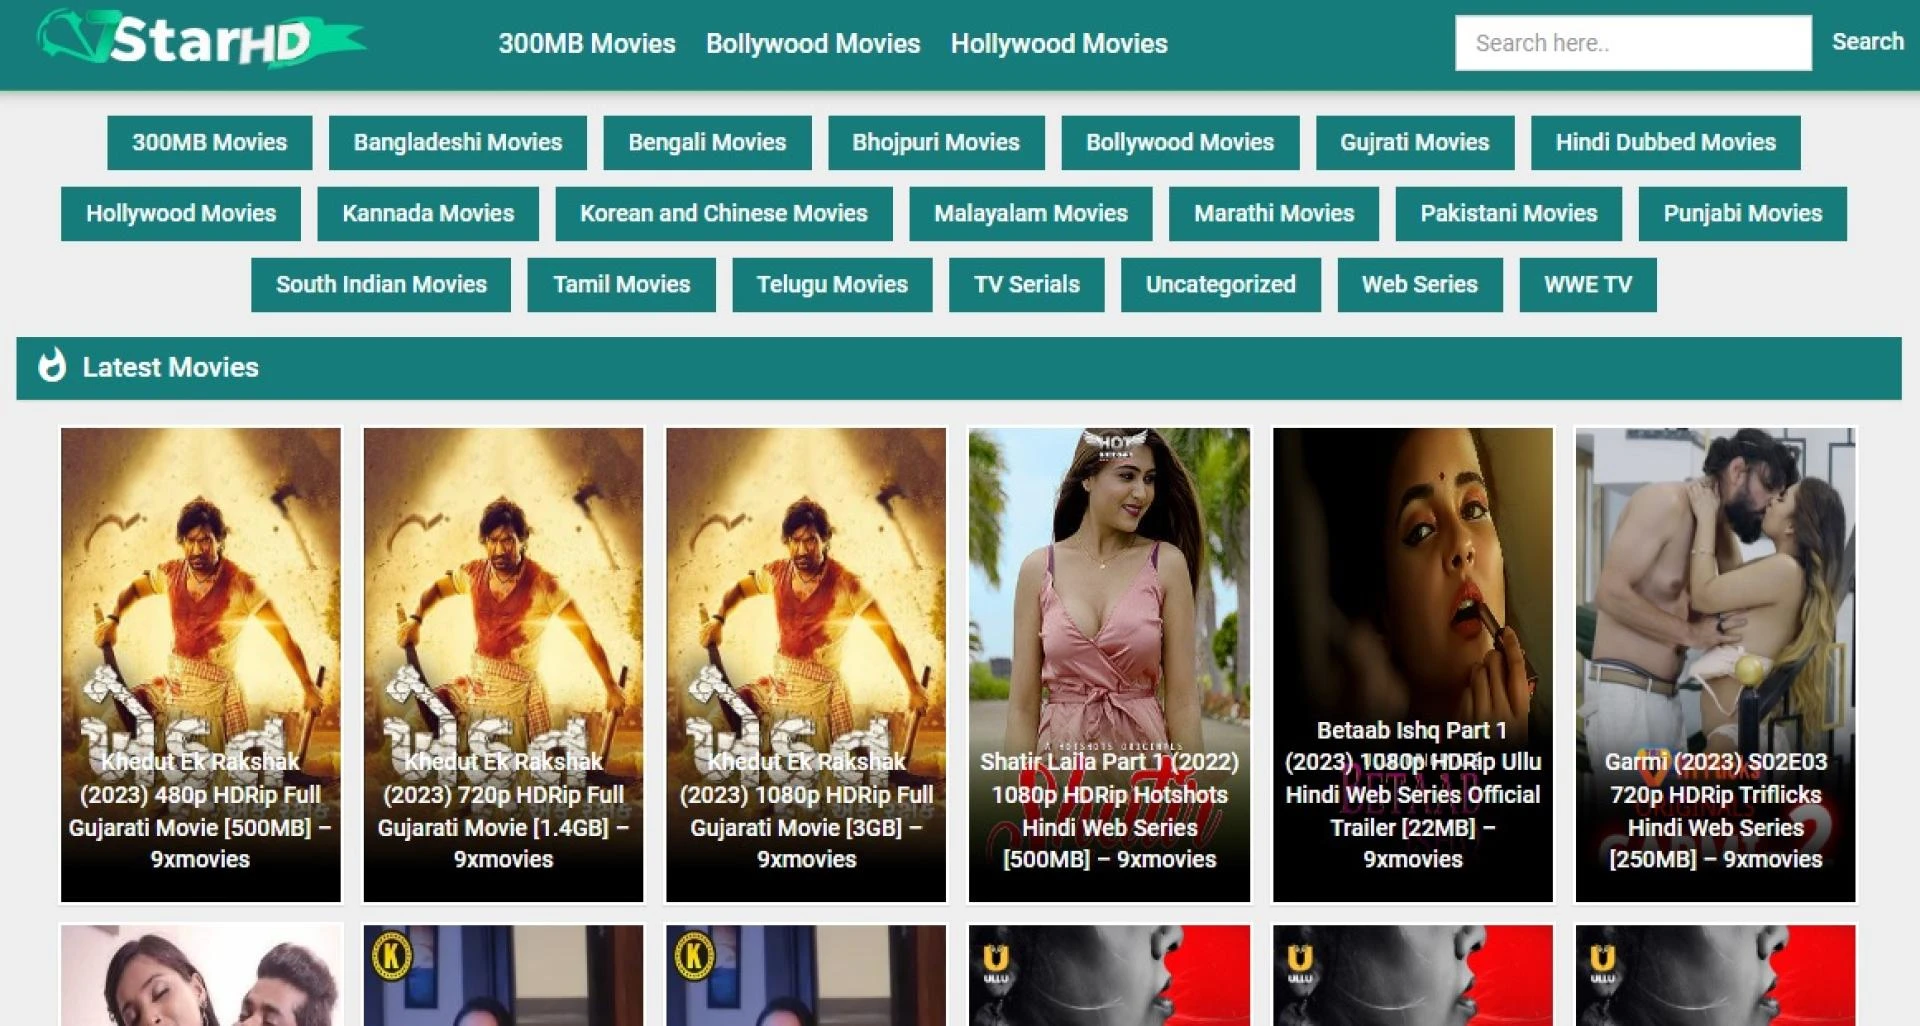This screenshot has height=1026, width=1920.
Task: Go to the Bhojpuri Movies category
Action: tap(936, 142)
